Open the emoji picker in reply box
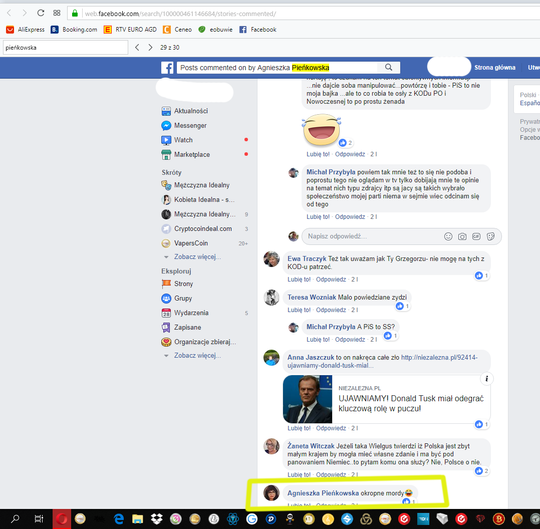Viewport: 540px width, 529px height. coord(448,236)
